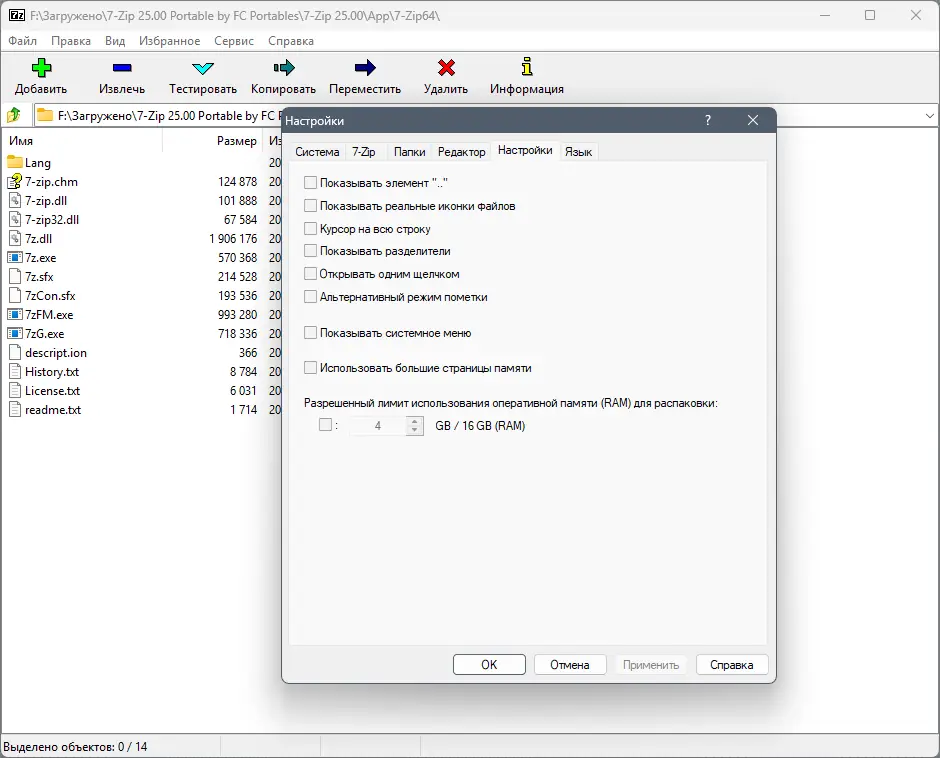Select the readme.txt document icon
940x758 pixels.
tap(15, 410)
